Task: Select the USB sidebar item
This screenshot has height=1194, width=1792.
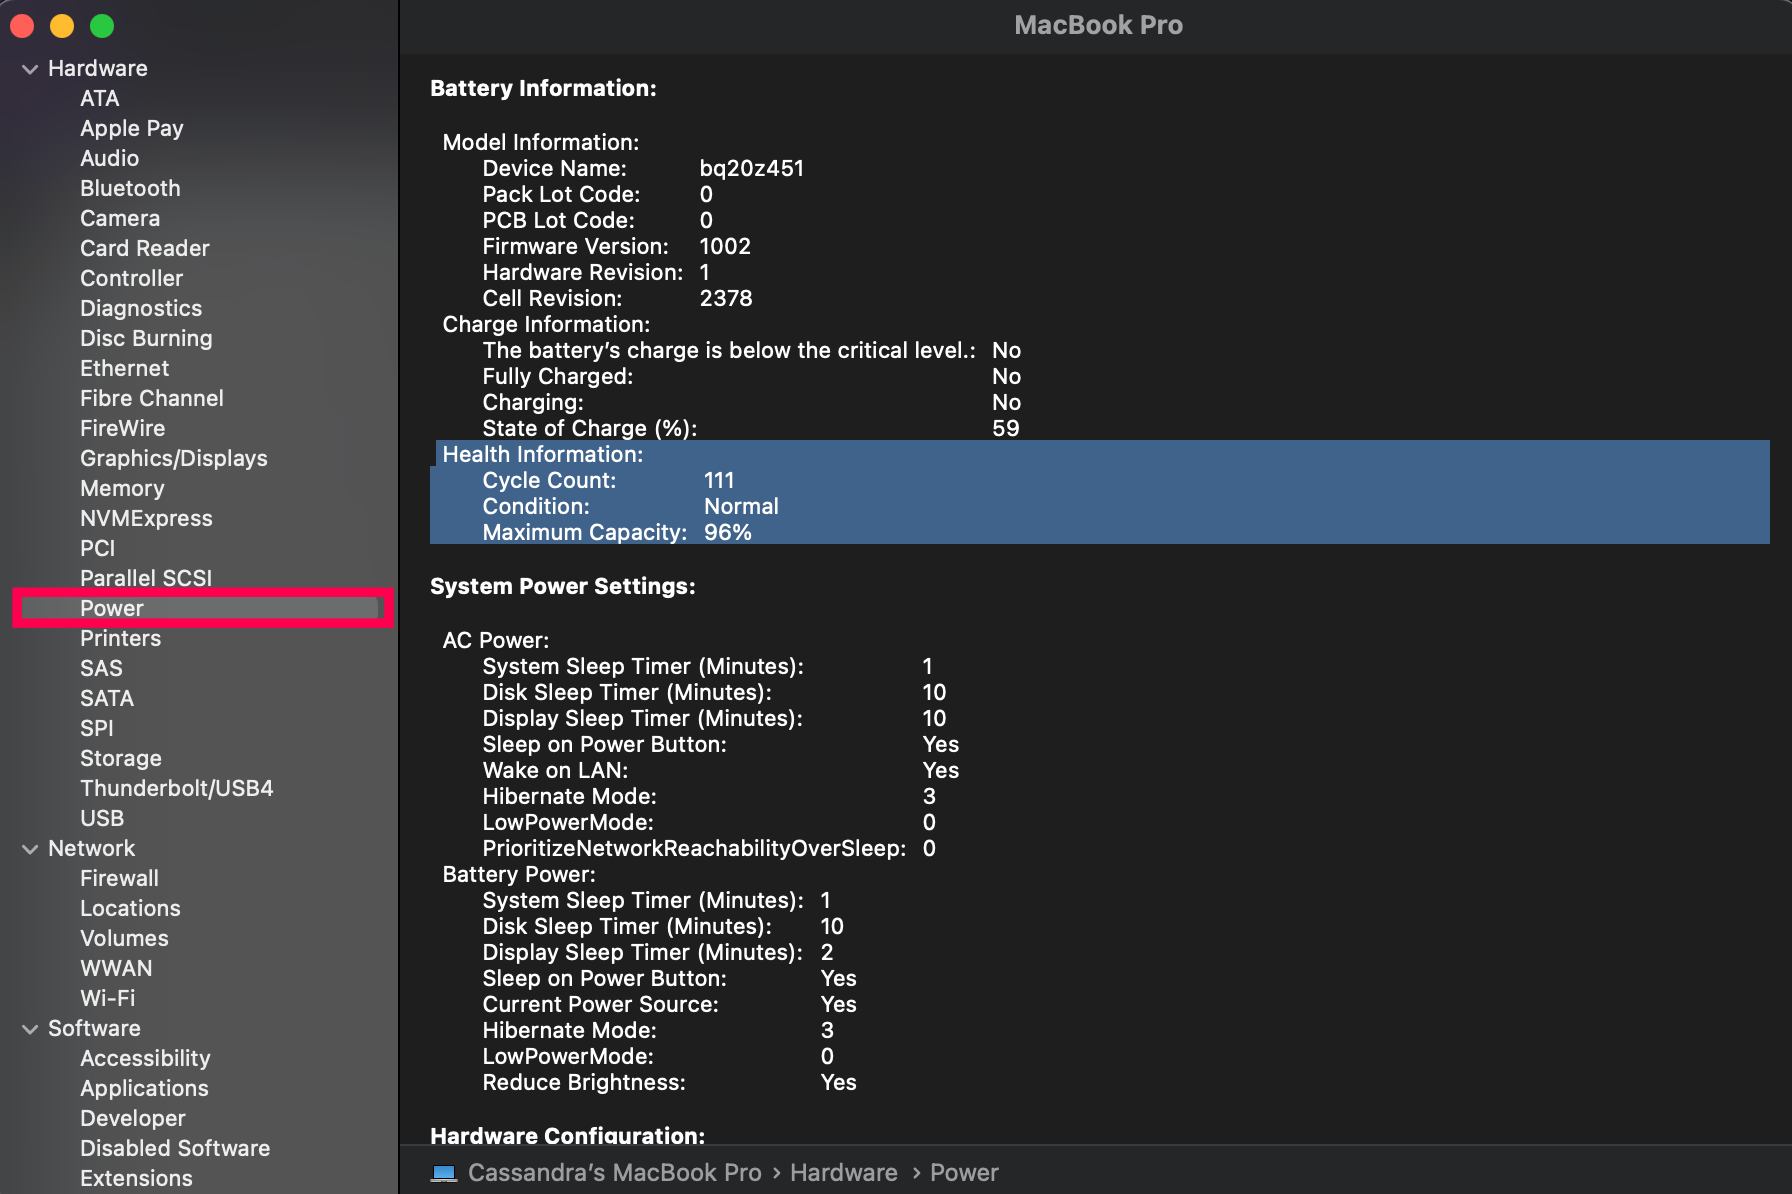Action: click(x=102, y=818)
